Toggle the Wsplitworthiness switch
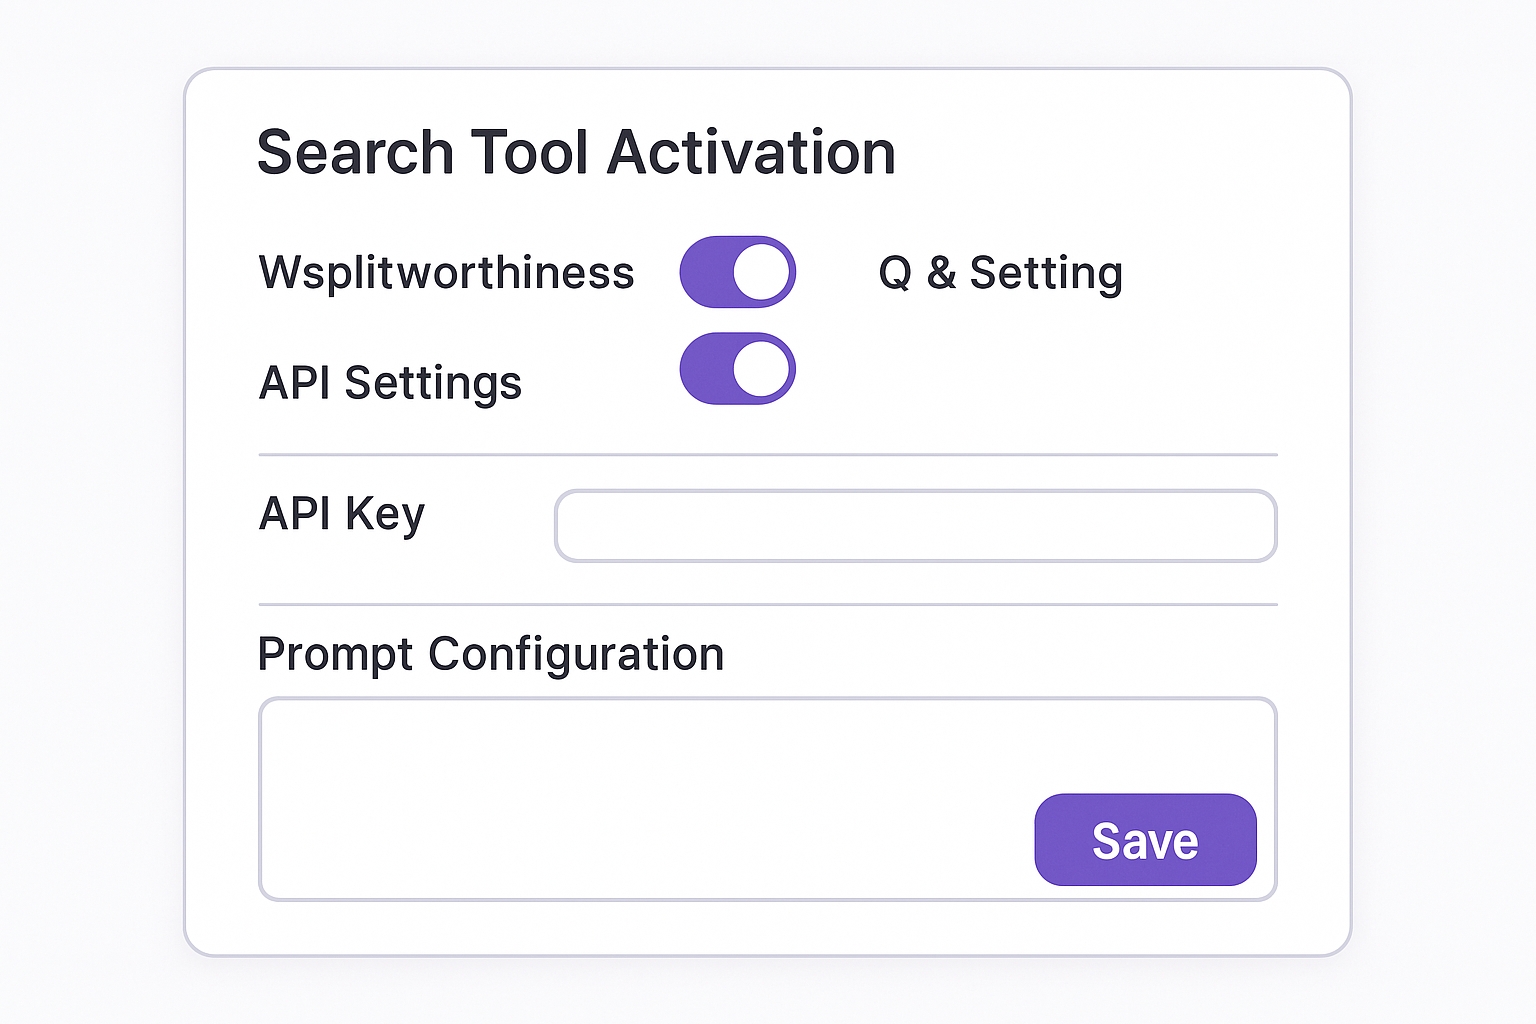 pyautogui.click(x=737, y=272)
